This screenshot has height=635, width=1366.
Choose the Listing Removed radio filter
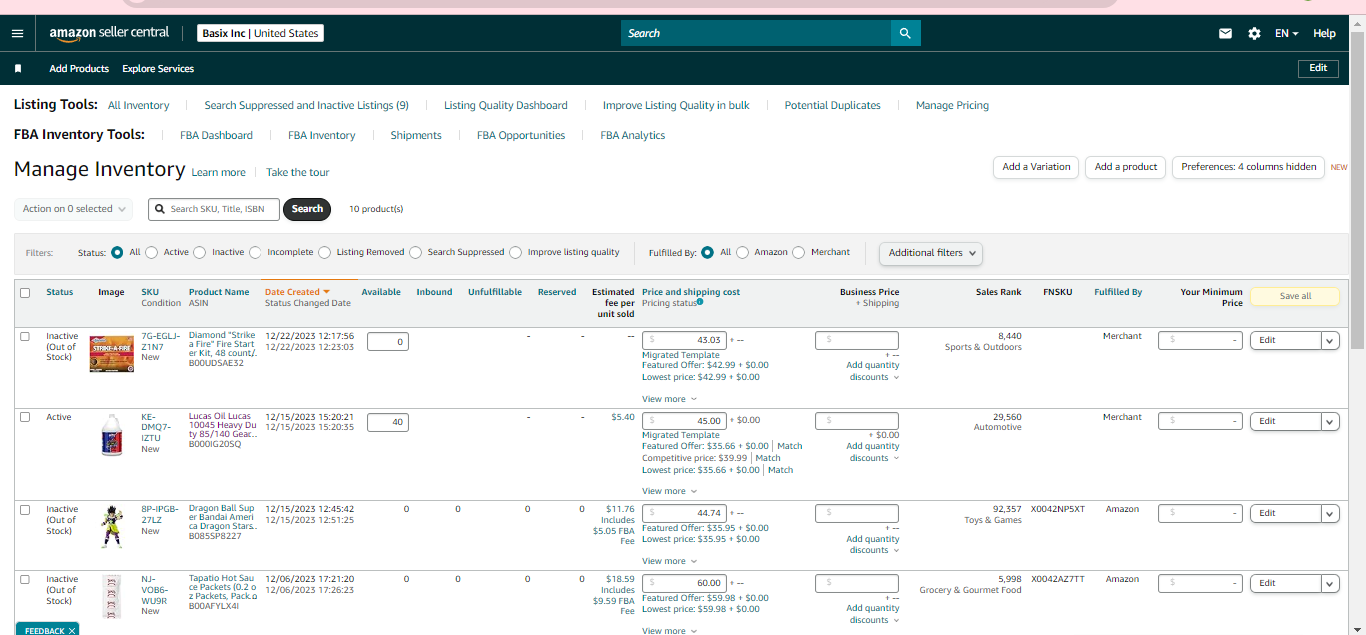tap(325, 253)
